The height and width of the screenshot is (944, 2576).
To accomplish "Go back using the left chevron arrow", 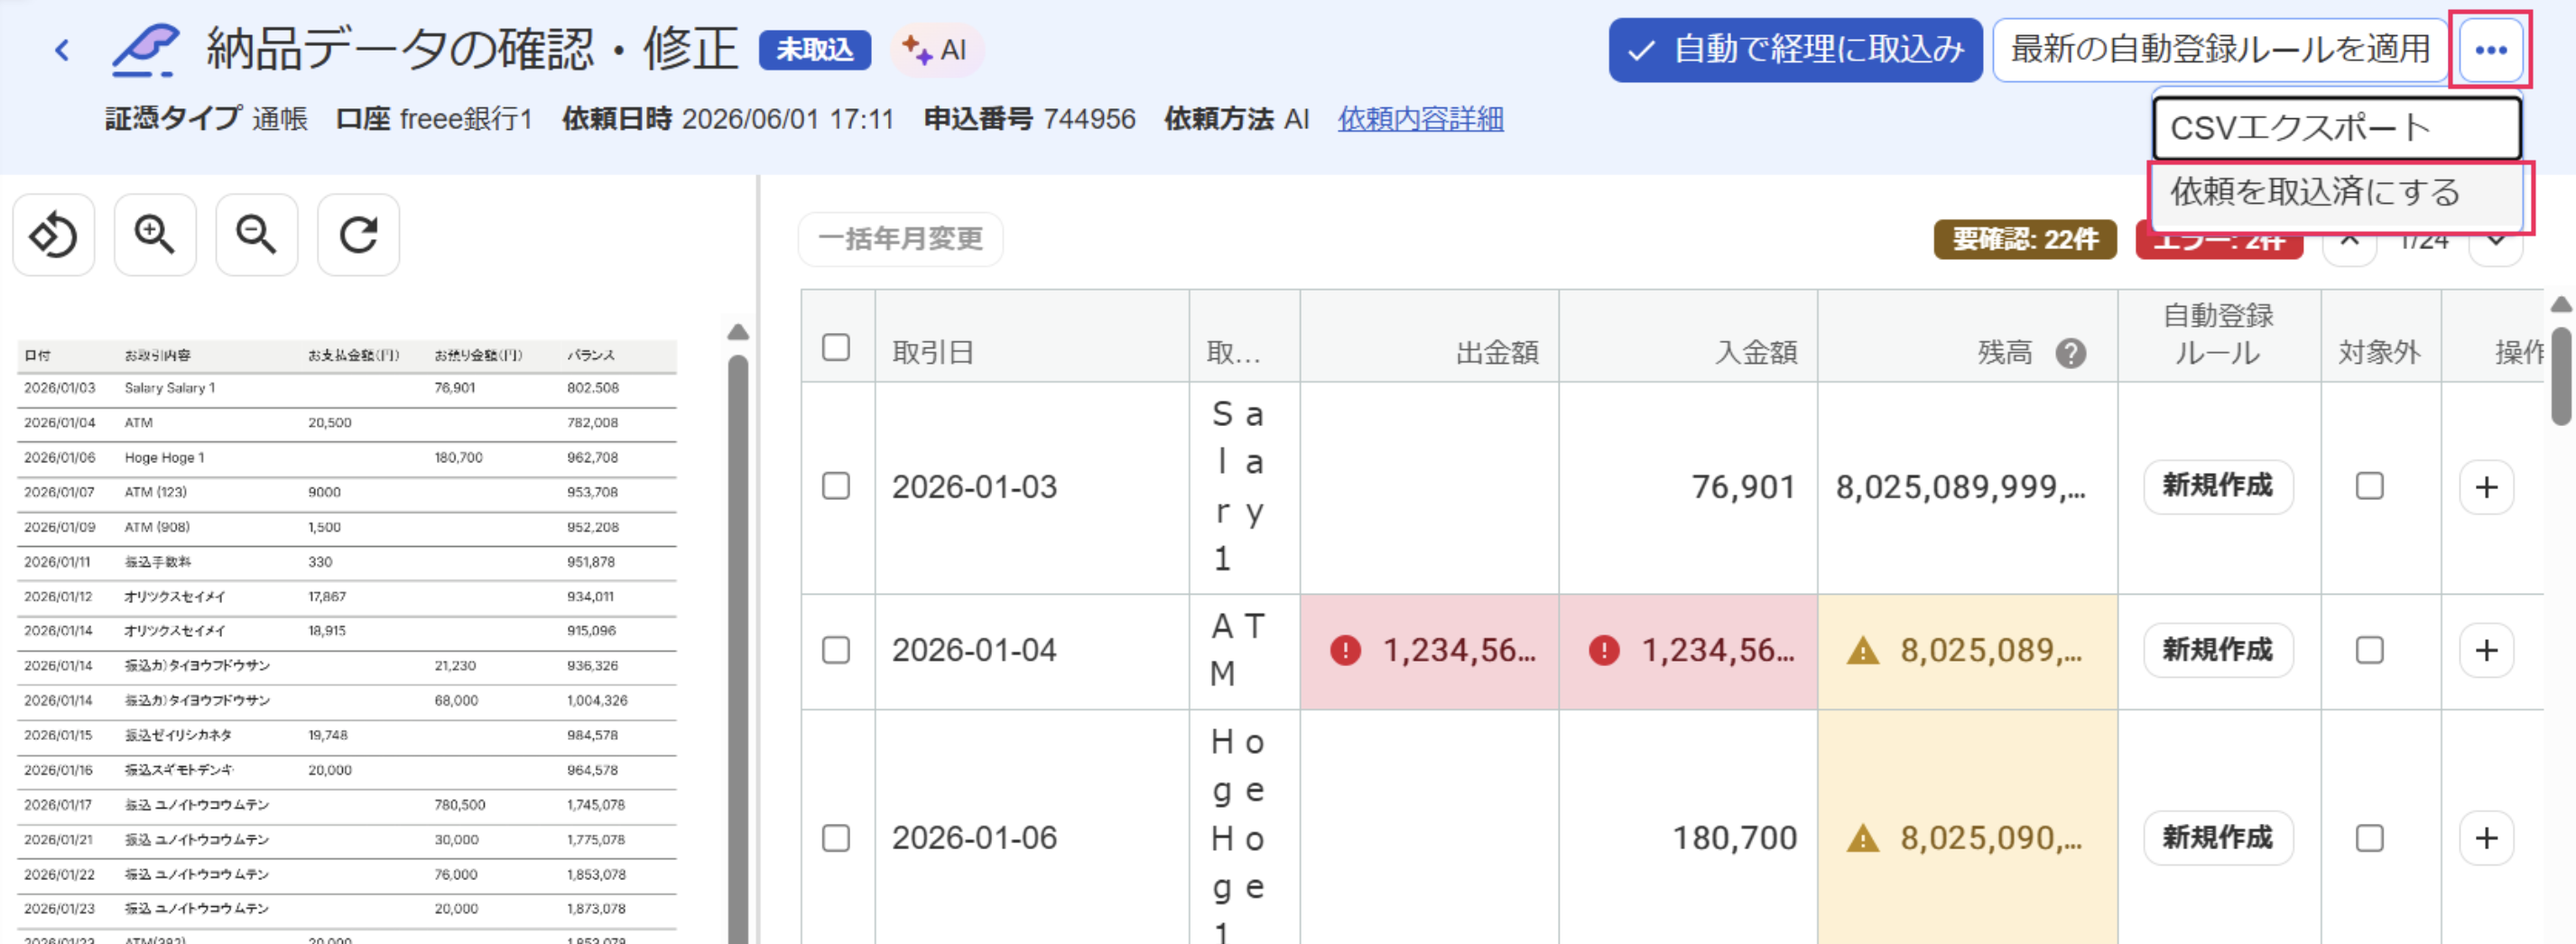I will 62,50.
